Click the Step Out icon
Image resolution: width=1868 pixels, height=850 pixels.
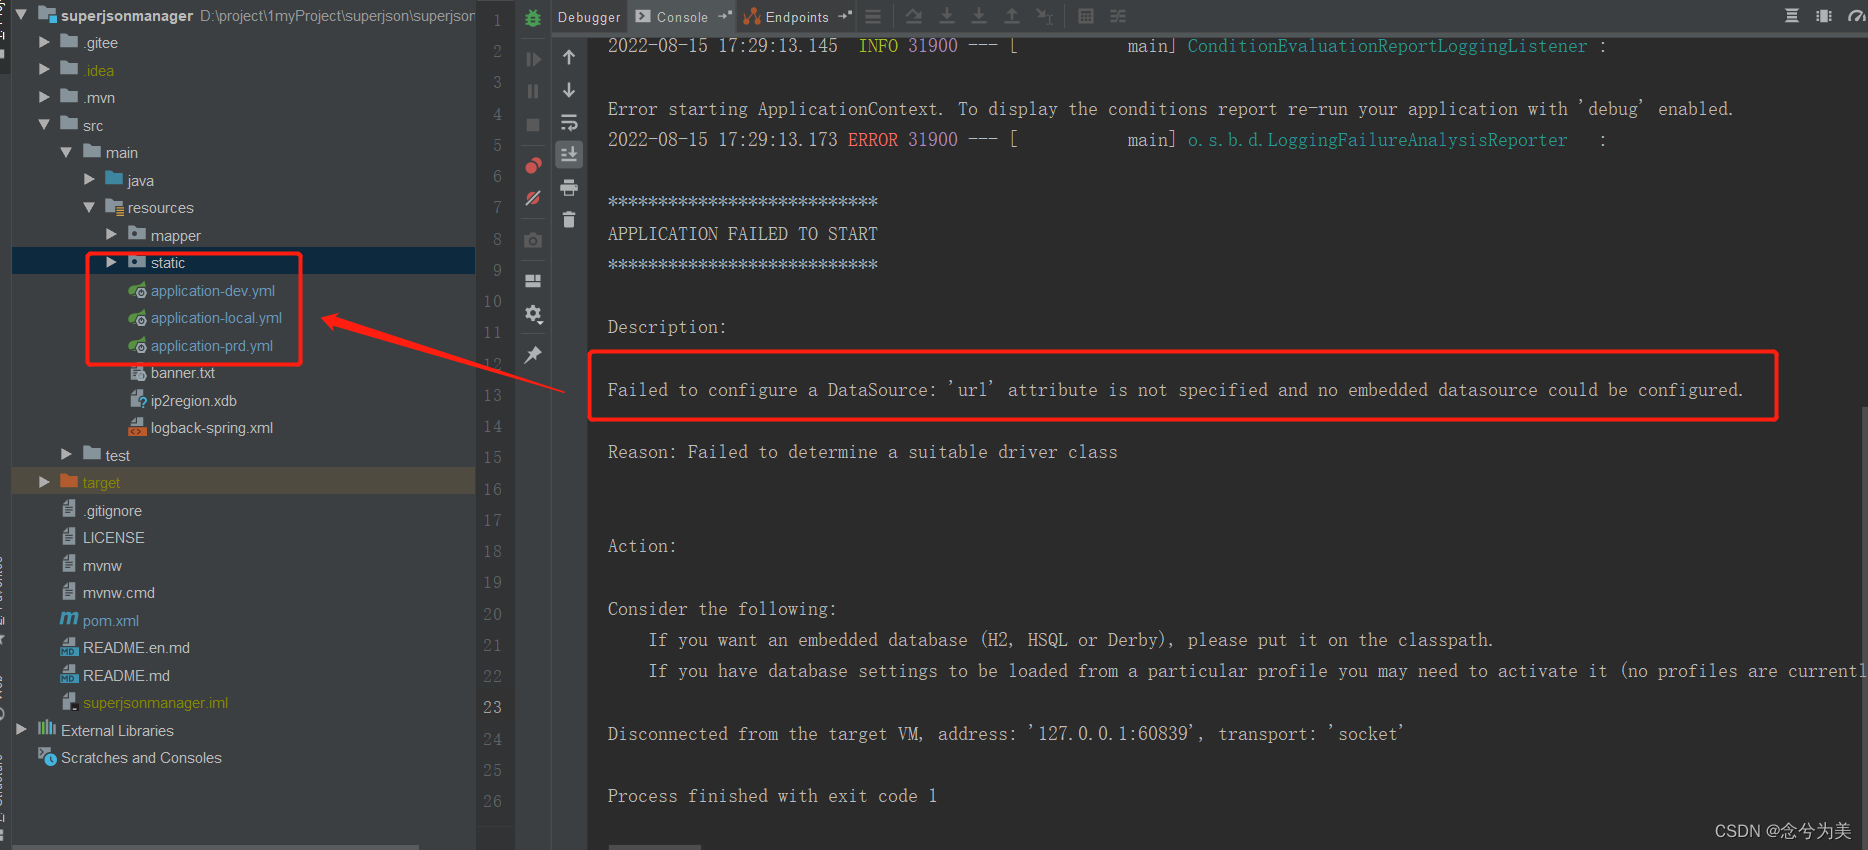1012,16
